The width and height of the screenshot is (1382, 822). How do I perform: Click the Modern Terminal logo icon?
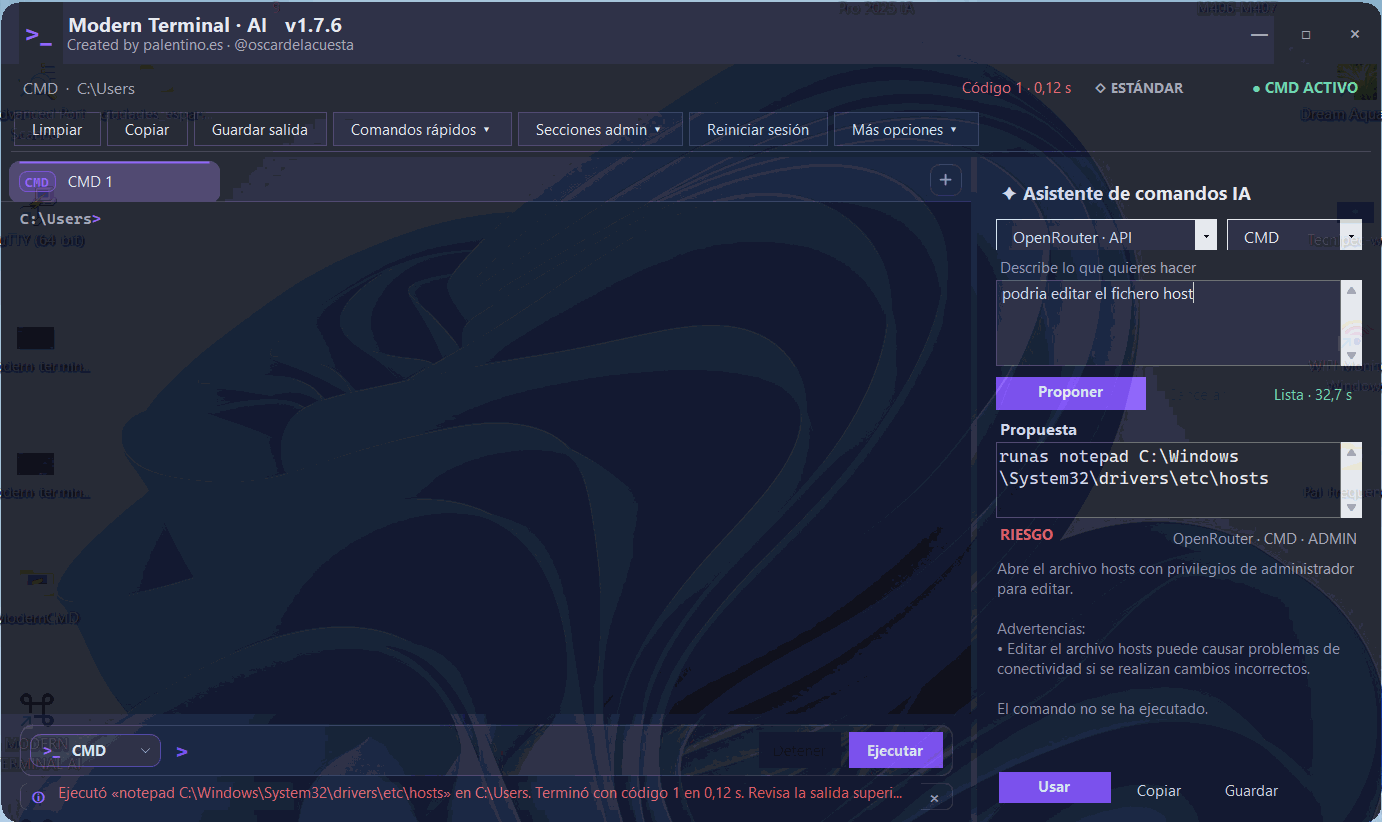[38, 36]
